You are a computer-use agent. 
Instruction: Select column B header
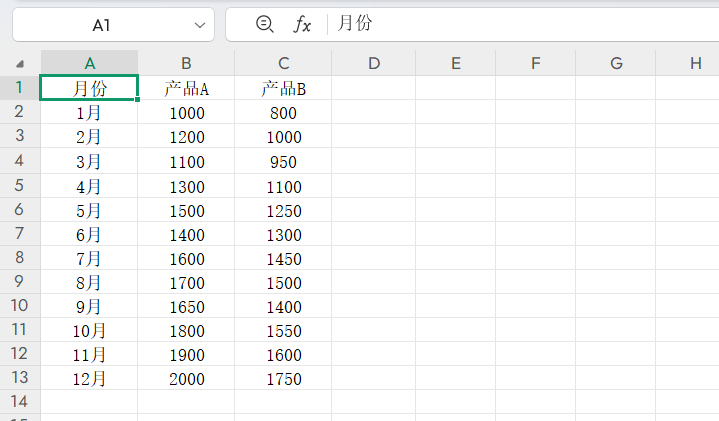(186, 63)
